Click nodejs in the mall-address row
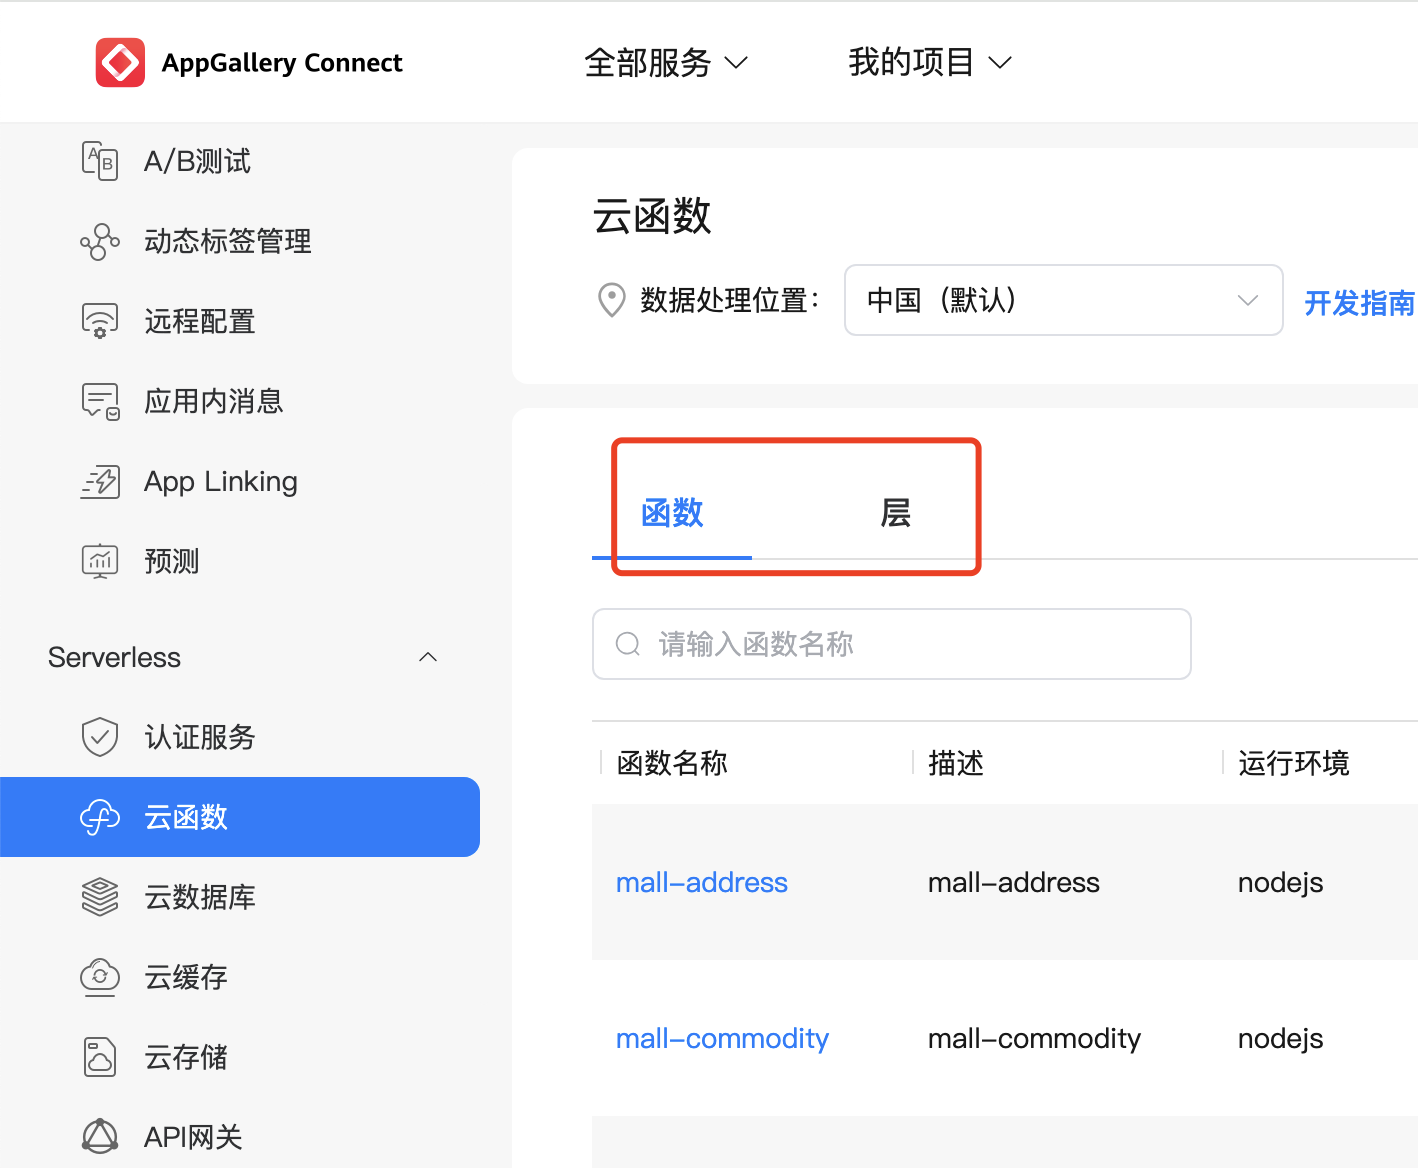This screenshot has height=1168, width=1418. (1281, 882)
